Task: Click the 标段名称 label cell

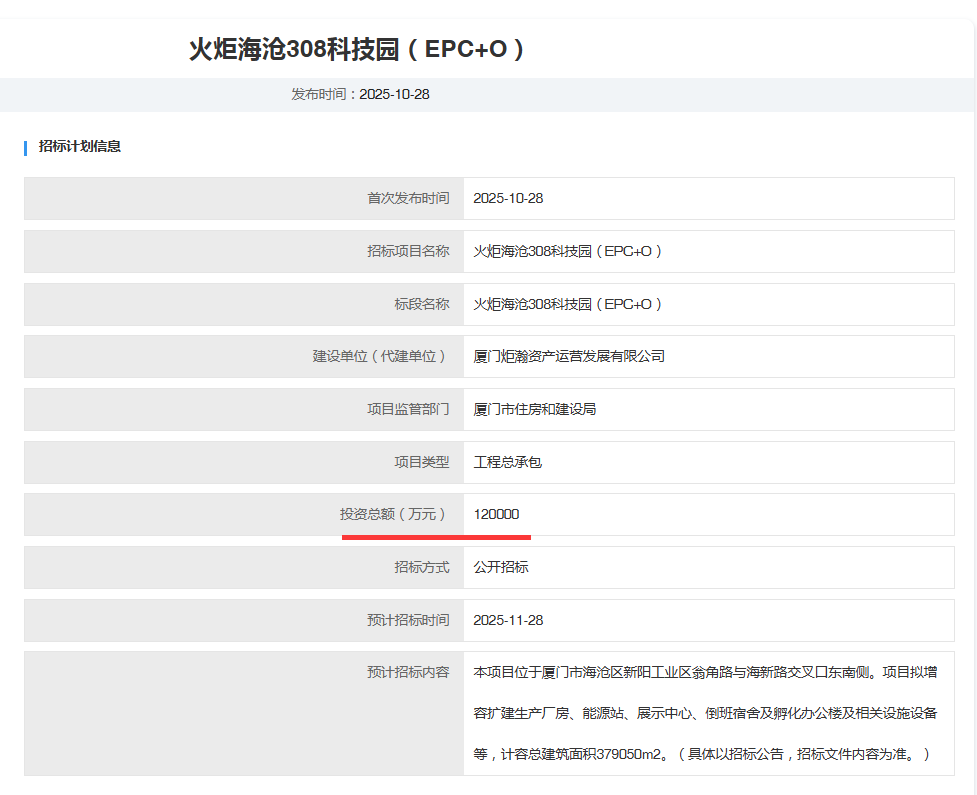Action: (421, 304)
